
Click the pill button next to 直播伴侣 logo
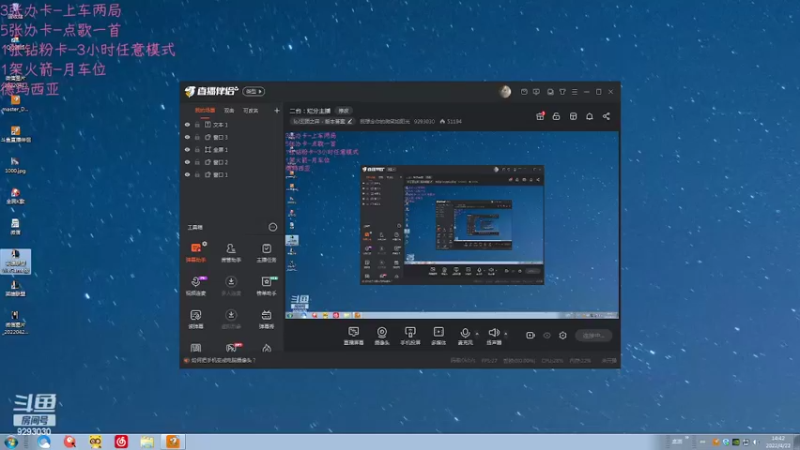254,91
